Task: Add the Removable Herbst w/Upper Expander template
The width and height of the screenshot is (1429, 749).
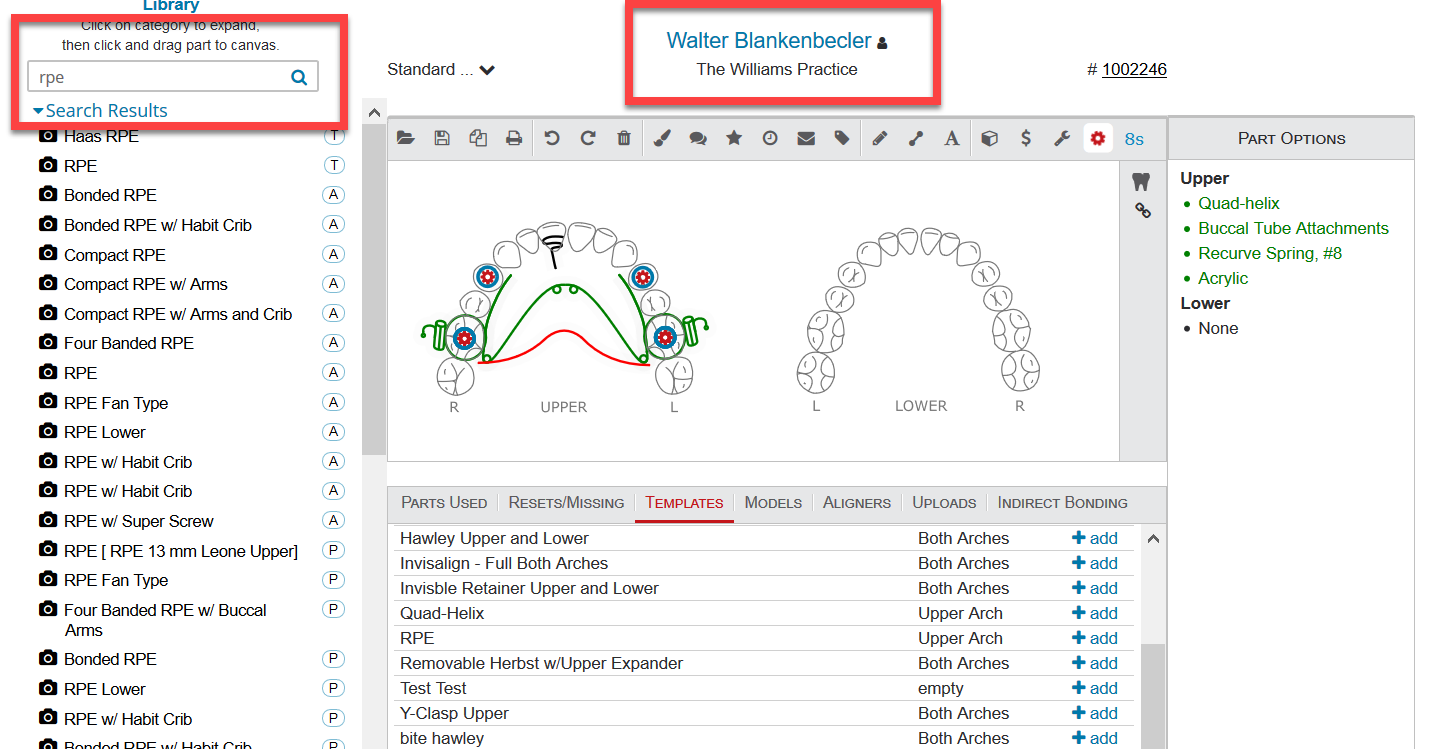Action: (x=1095, y=663)
